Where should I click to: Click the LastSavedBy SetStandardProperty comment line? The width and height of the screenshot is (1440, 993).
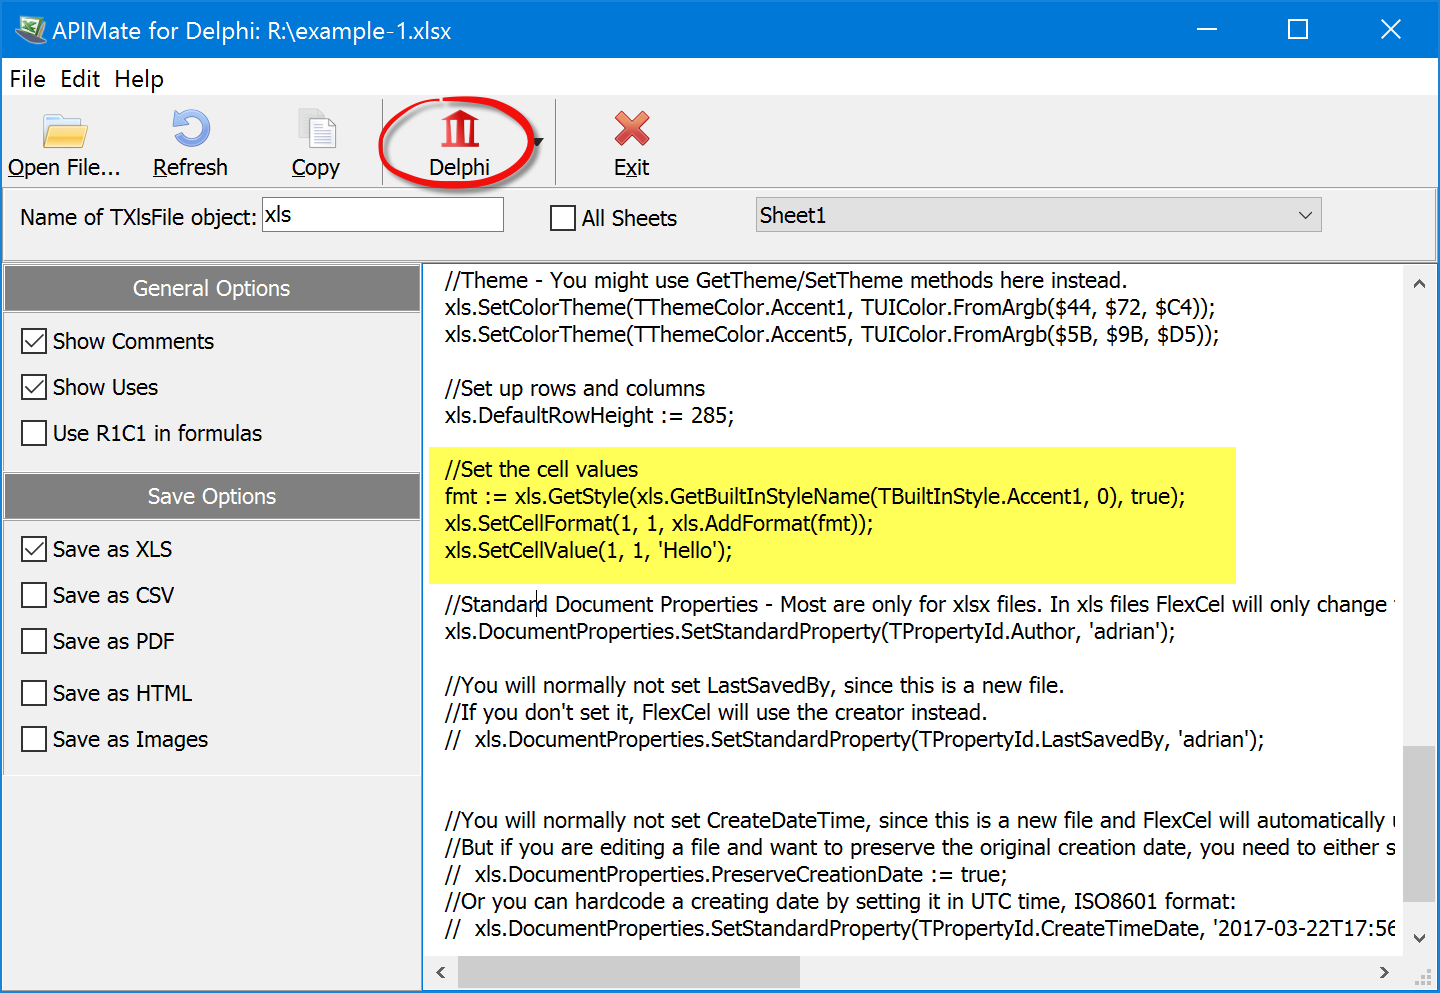tap(855, 739)
